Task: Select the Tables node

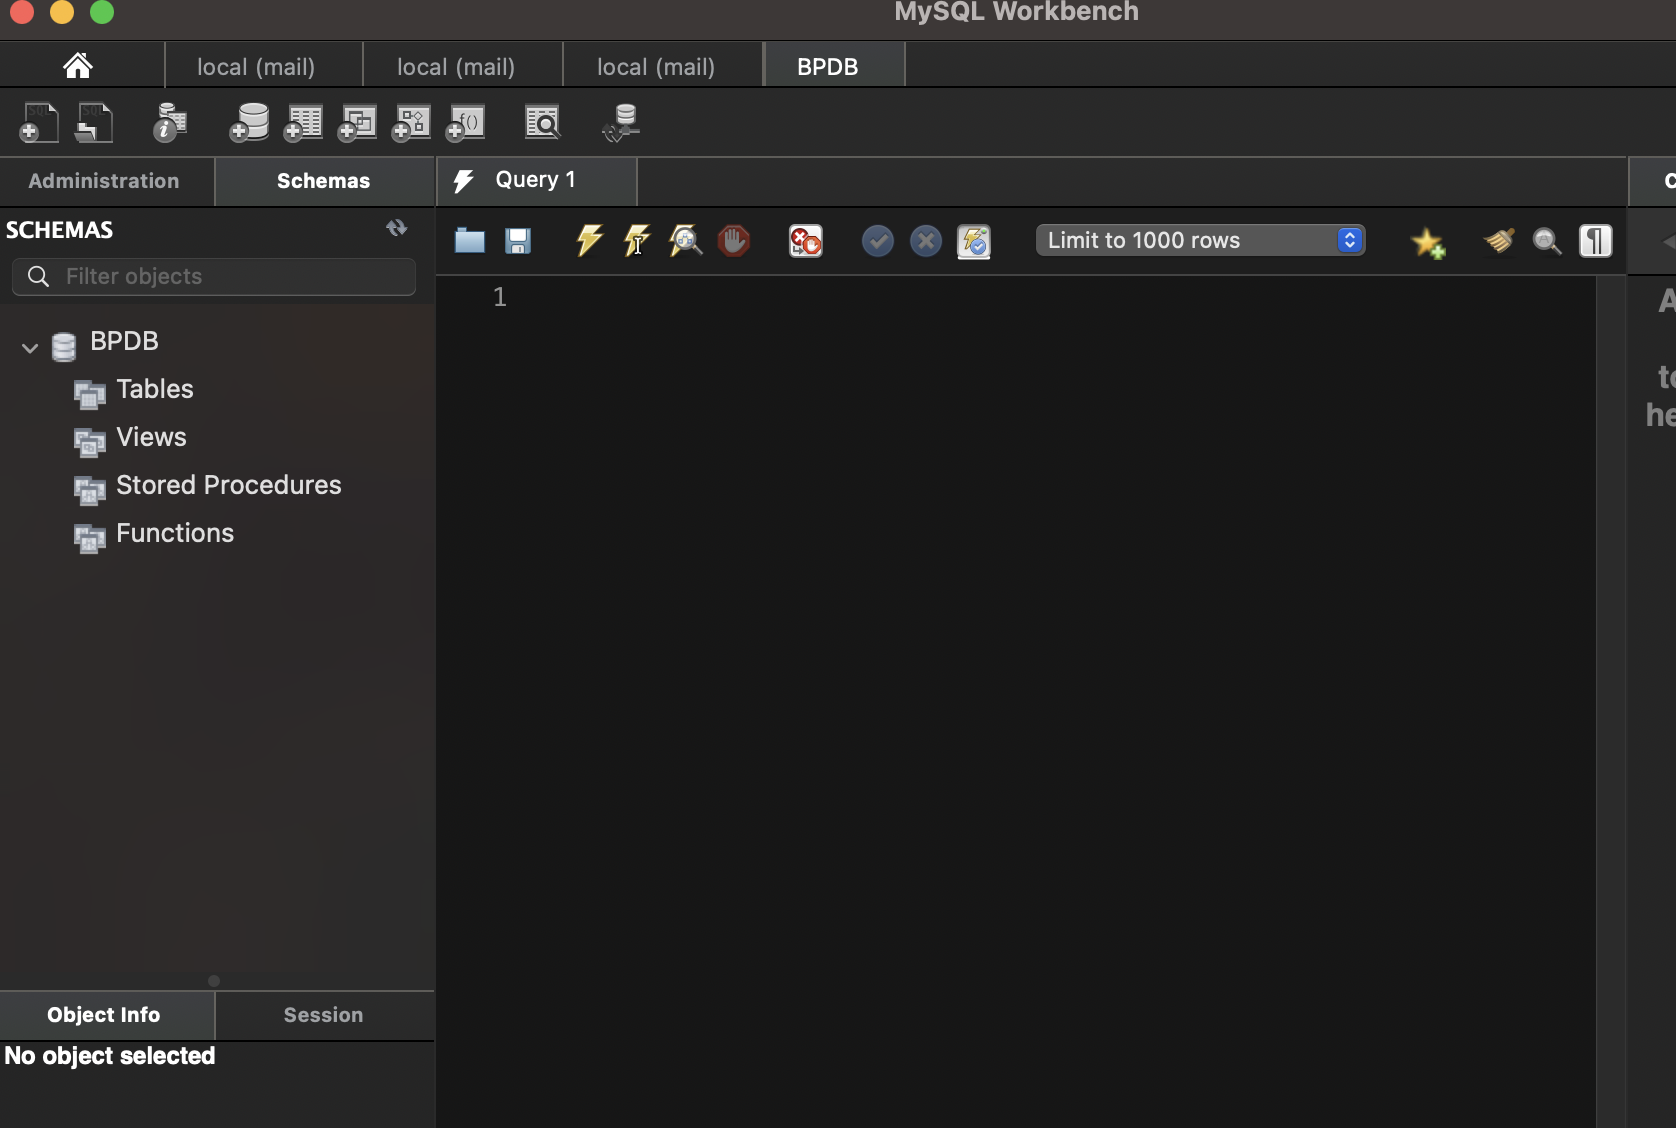Action: 154,389
